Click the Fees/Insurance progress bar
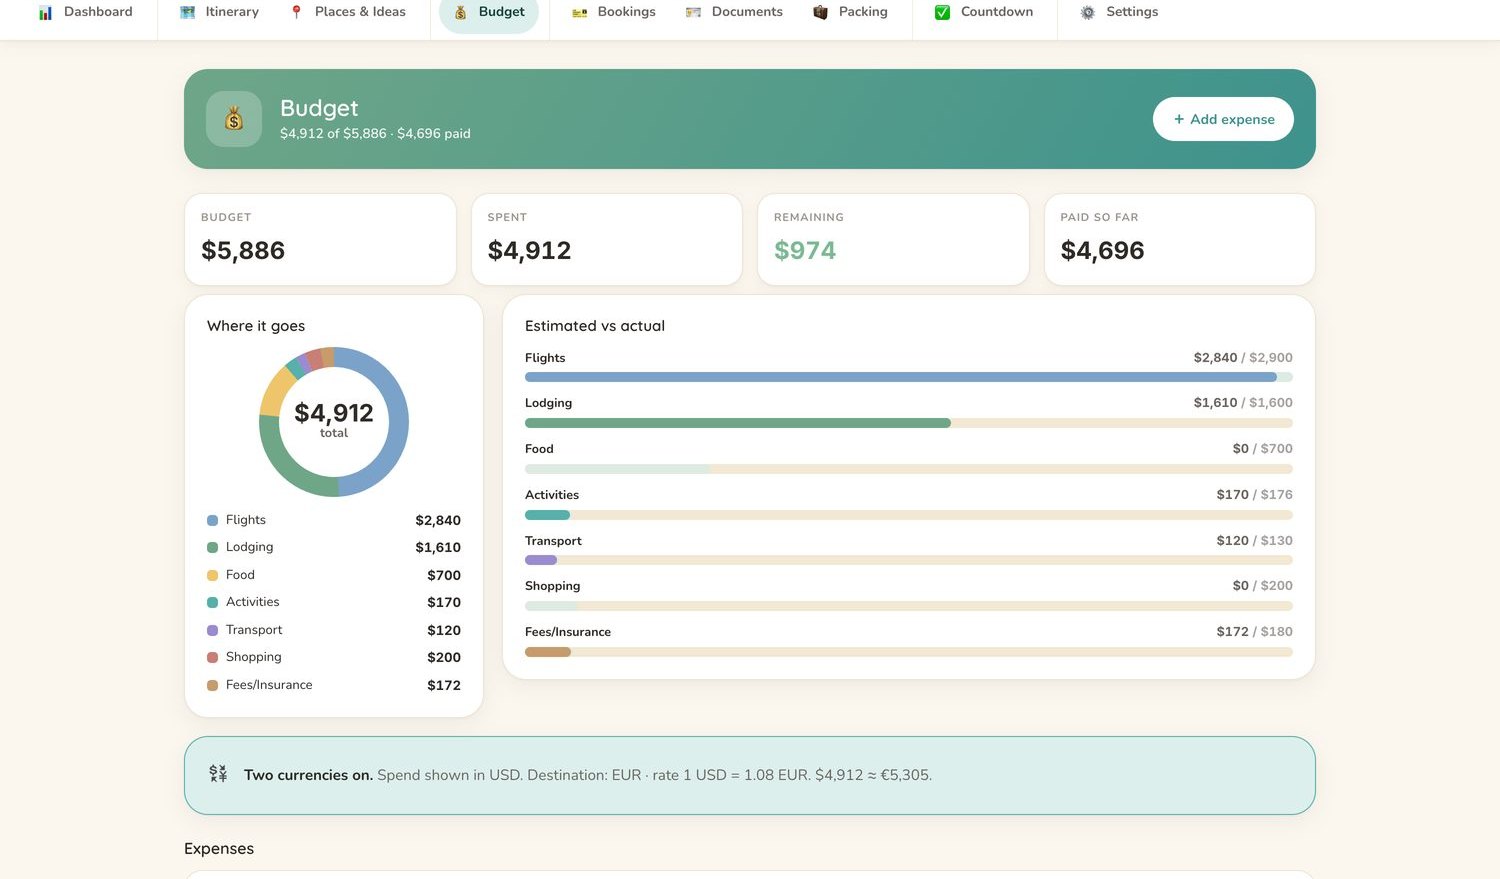The image size is (1500, 879). click(x=909, y=652)
